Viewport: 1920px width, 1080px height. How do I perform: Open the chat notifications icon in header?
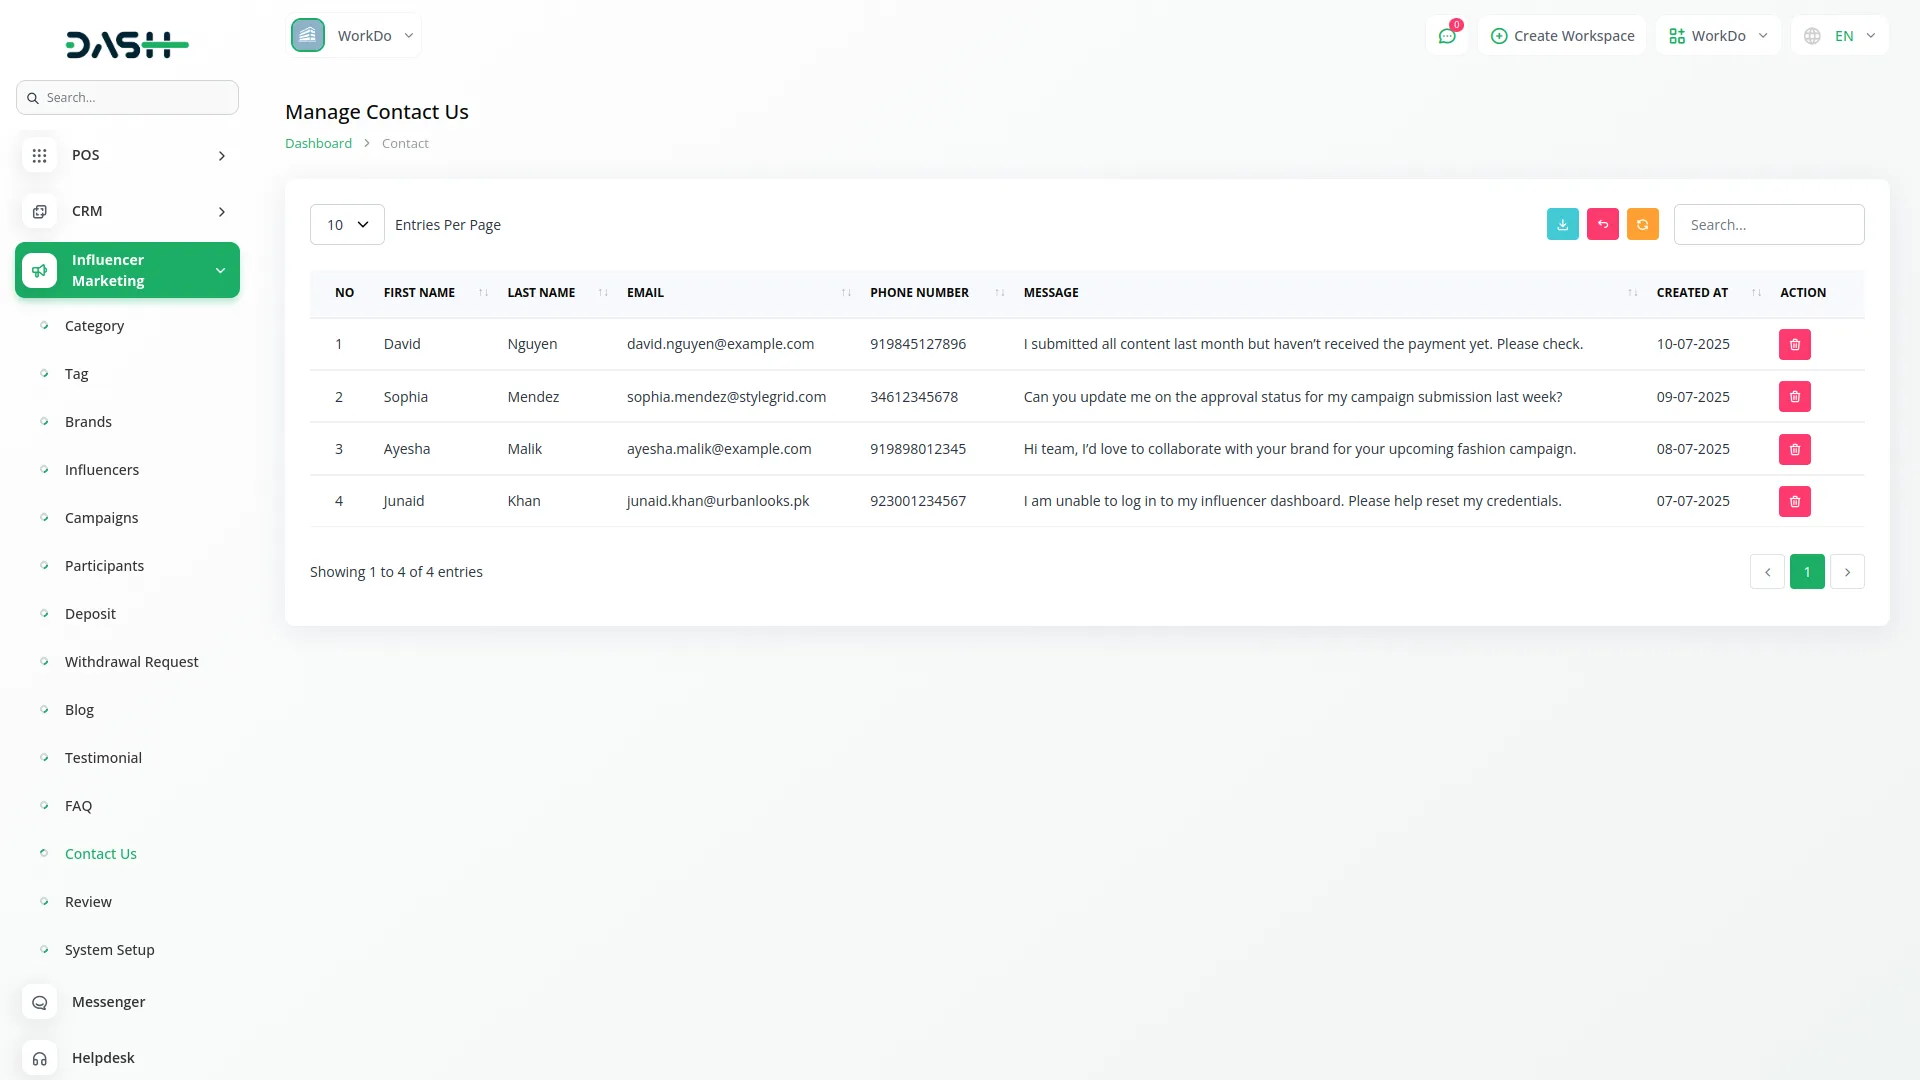coord(1447,36)
